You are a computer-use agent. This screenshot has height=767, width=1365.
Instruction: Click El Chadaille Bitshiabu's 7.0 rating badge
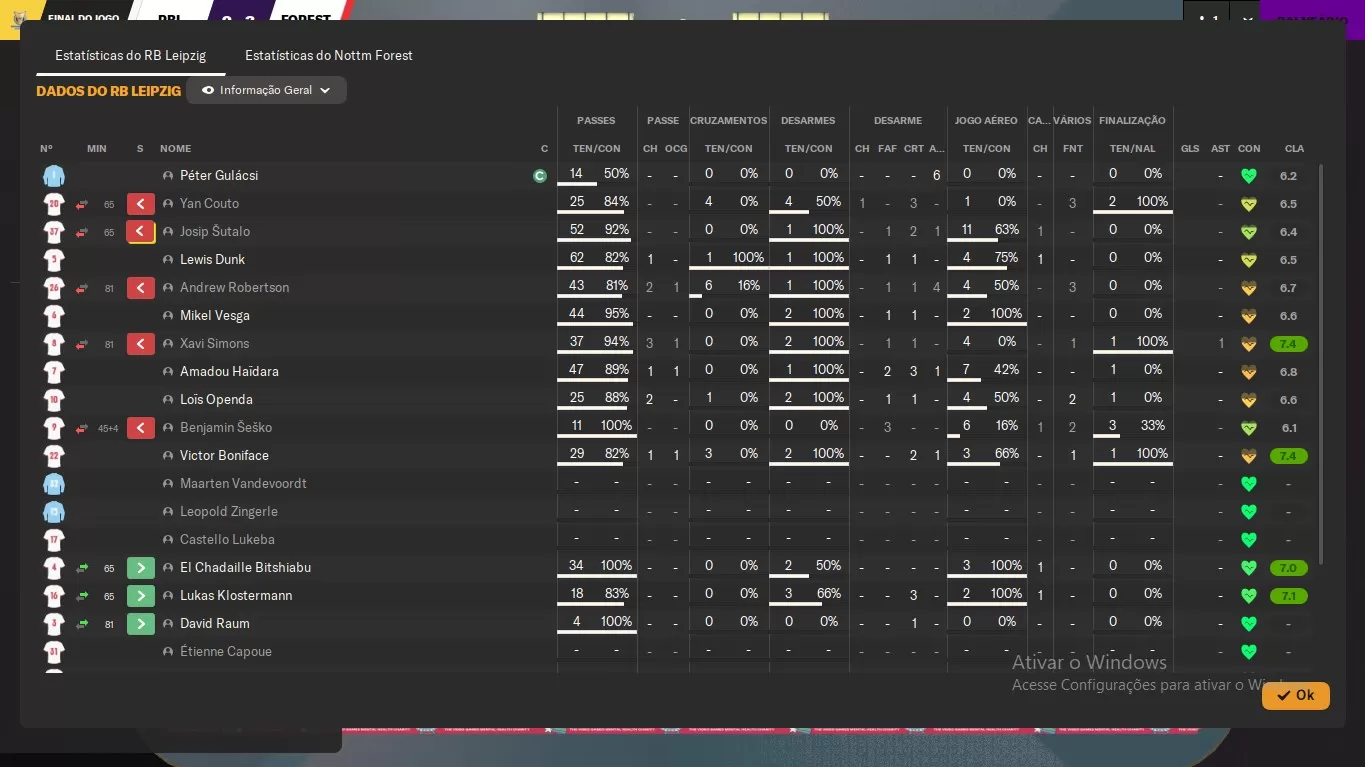pyautogui.click(x=1288, y=568)
